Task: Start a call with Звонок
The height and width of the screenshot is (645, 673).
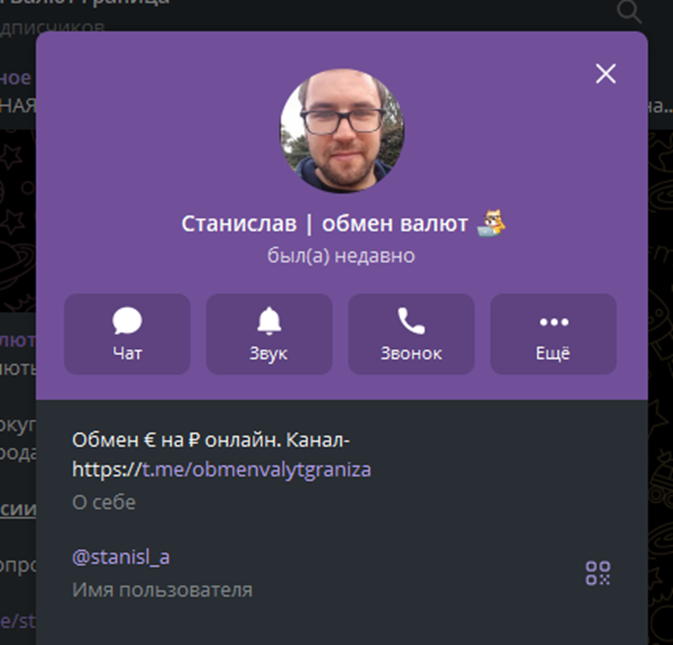Action: click(411, 334)
